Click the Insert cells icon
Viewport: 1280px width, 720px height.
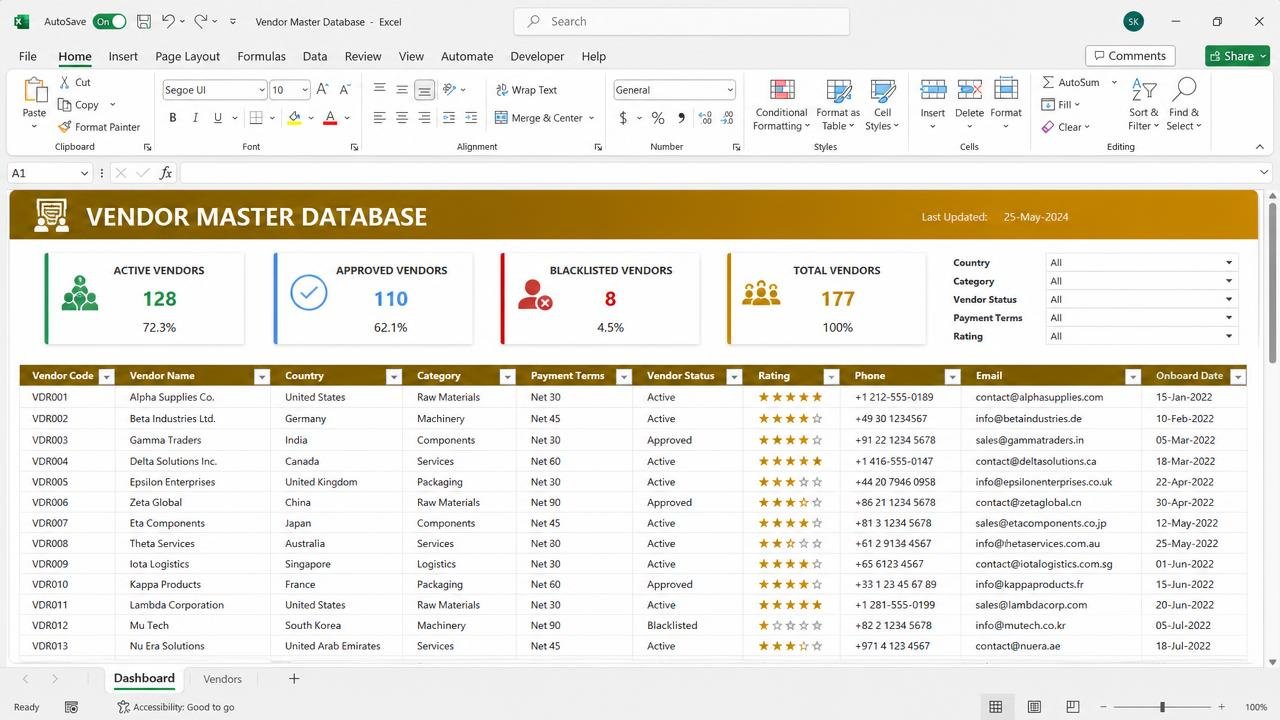(933, 91)
